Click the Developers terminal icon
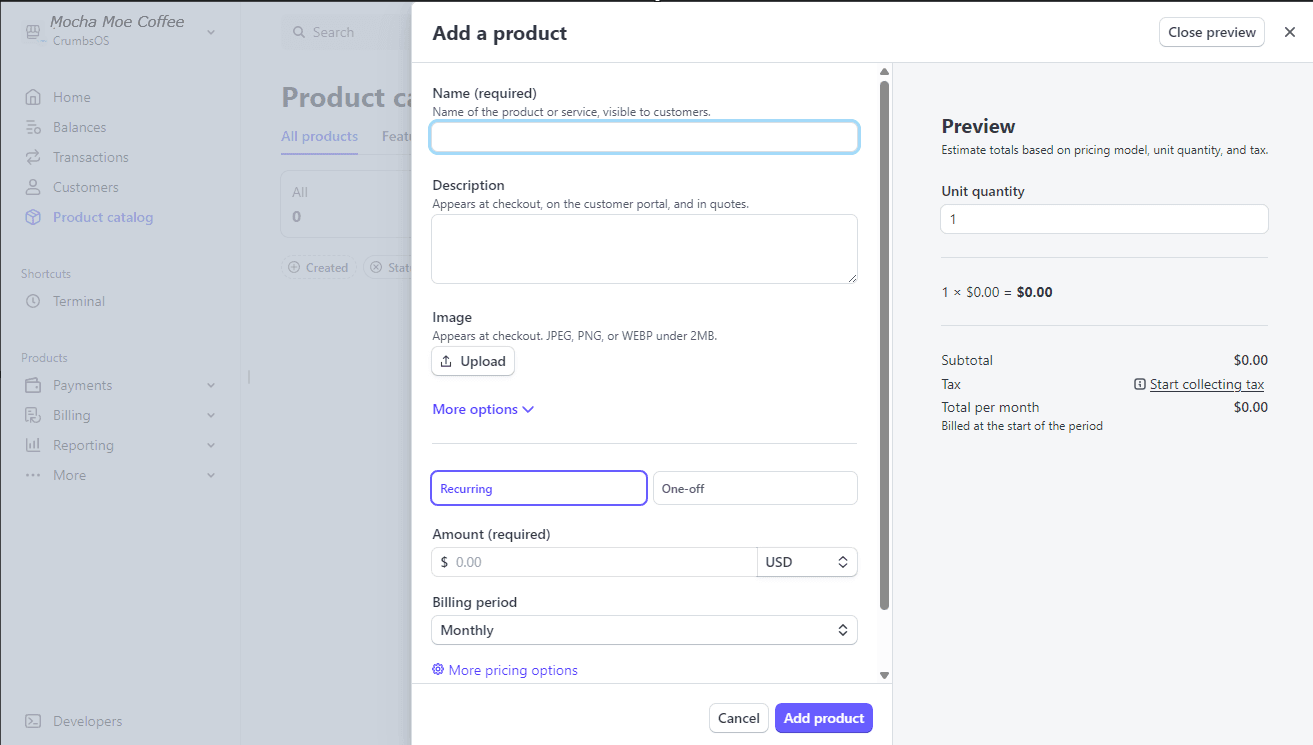 (x=33, y=721)
